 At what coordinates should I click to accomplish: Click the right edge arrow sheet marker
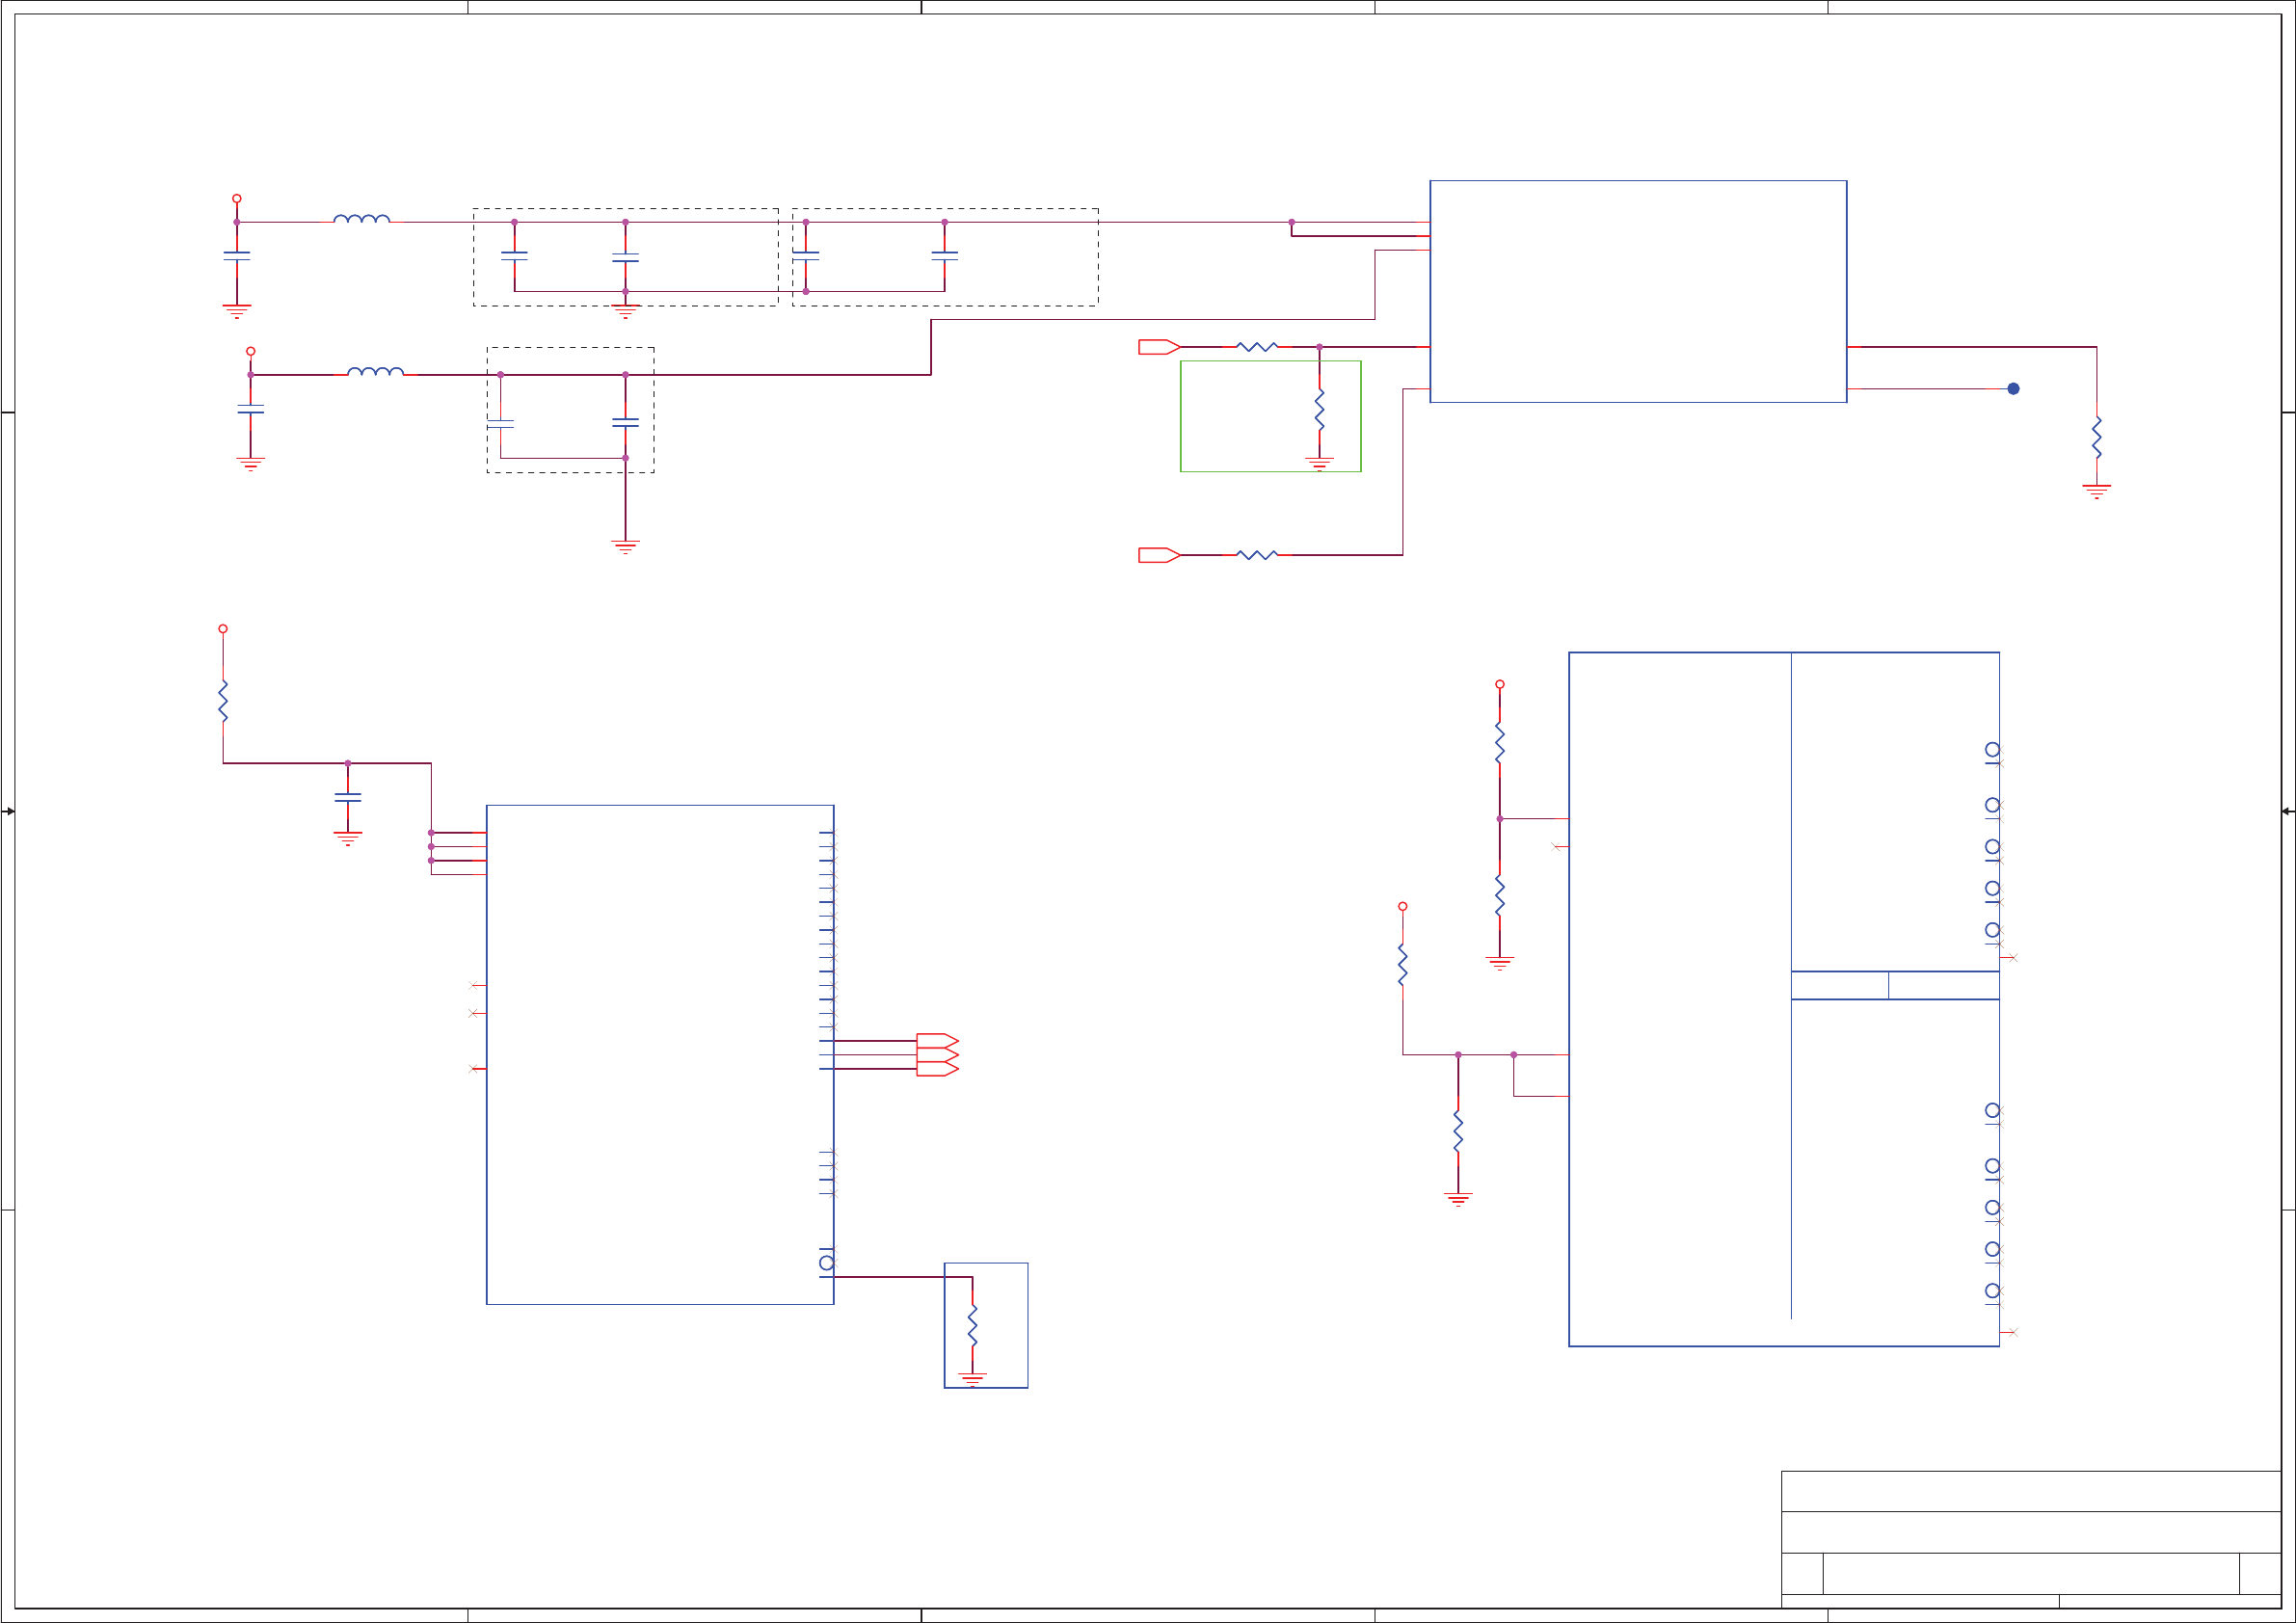[2287, 811]
